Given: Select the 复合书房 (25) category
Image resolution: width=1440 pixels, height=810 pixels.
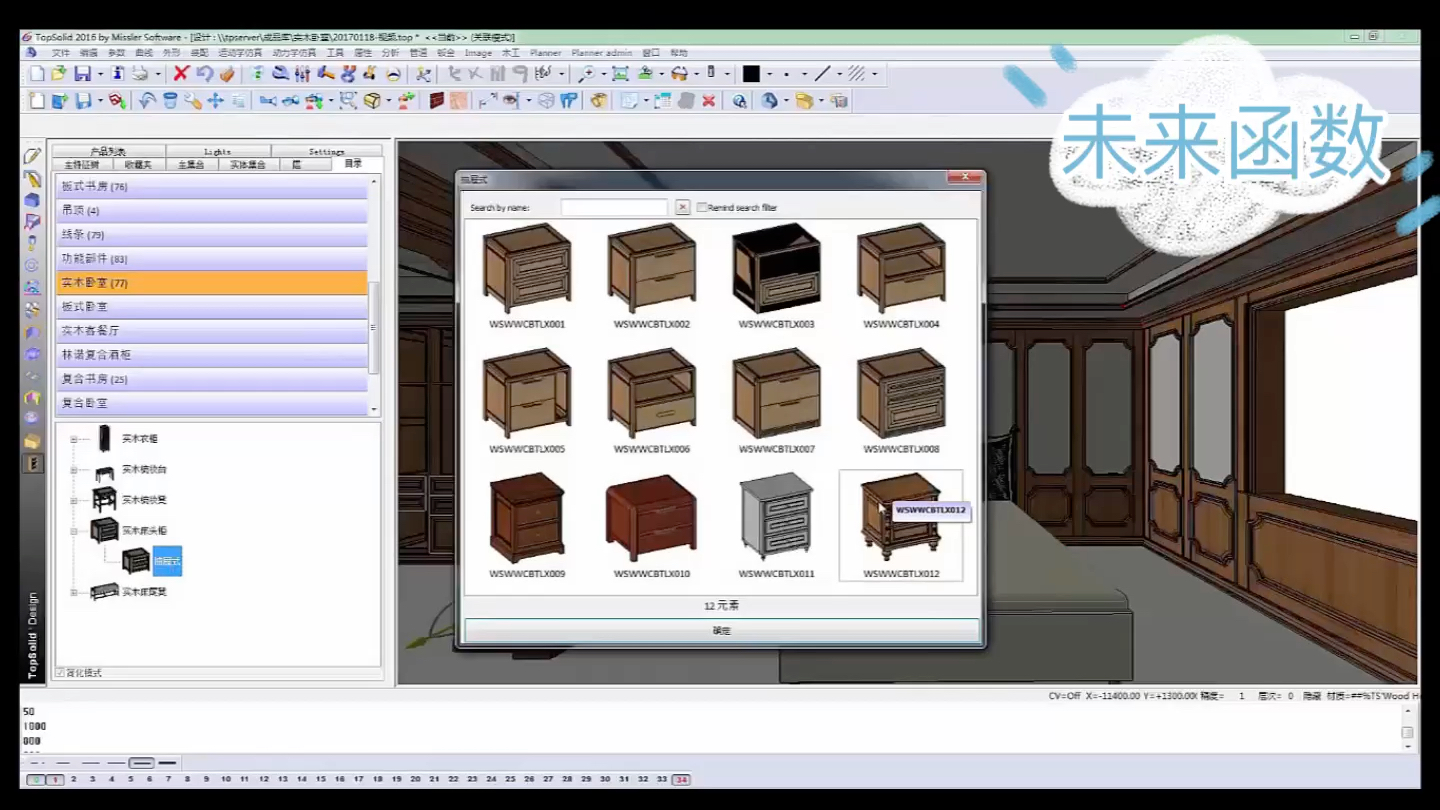Looking at the screenshot, I should [x=212, y=379].
